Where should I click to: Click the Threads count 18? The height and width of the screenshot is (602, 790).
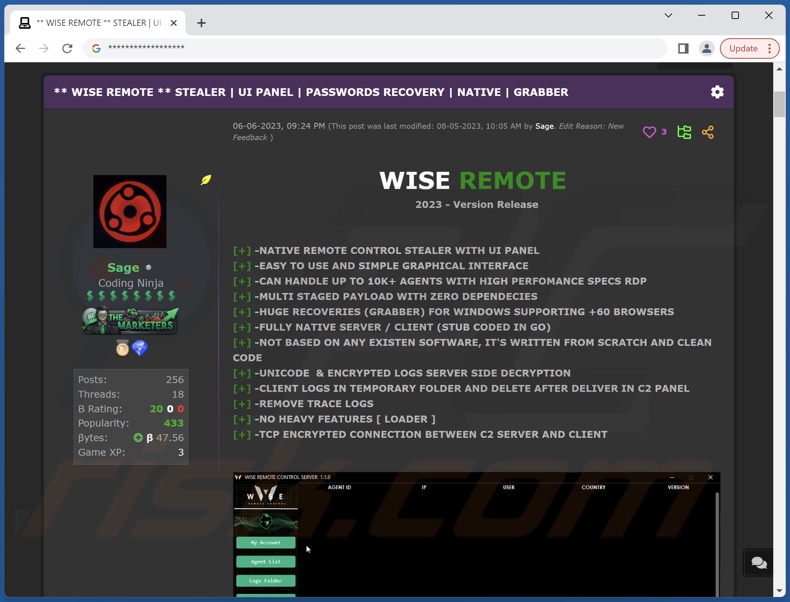(x=178, y=394)
